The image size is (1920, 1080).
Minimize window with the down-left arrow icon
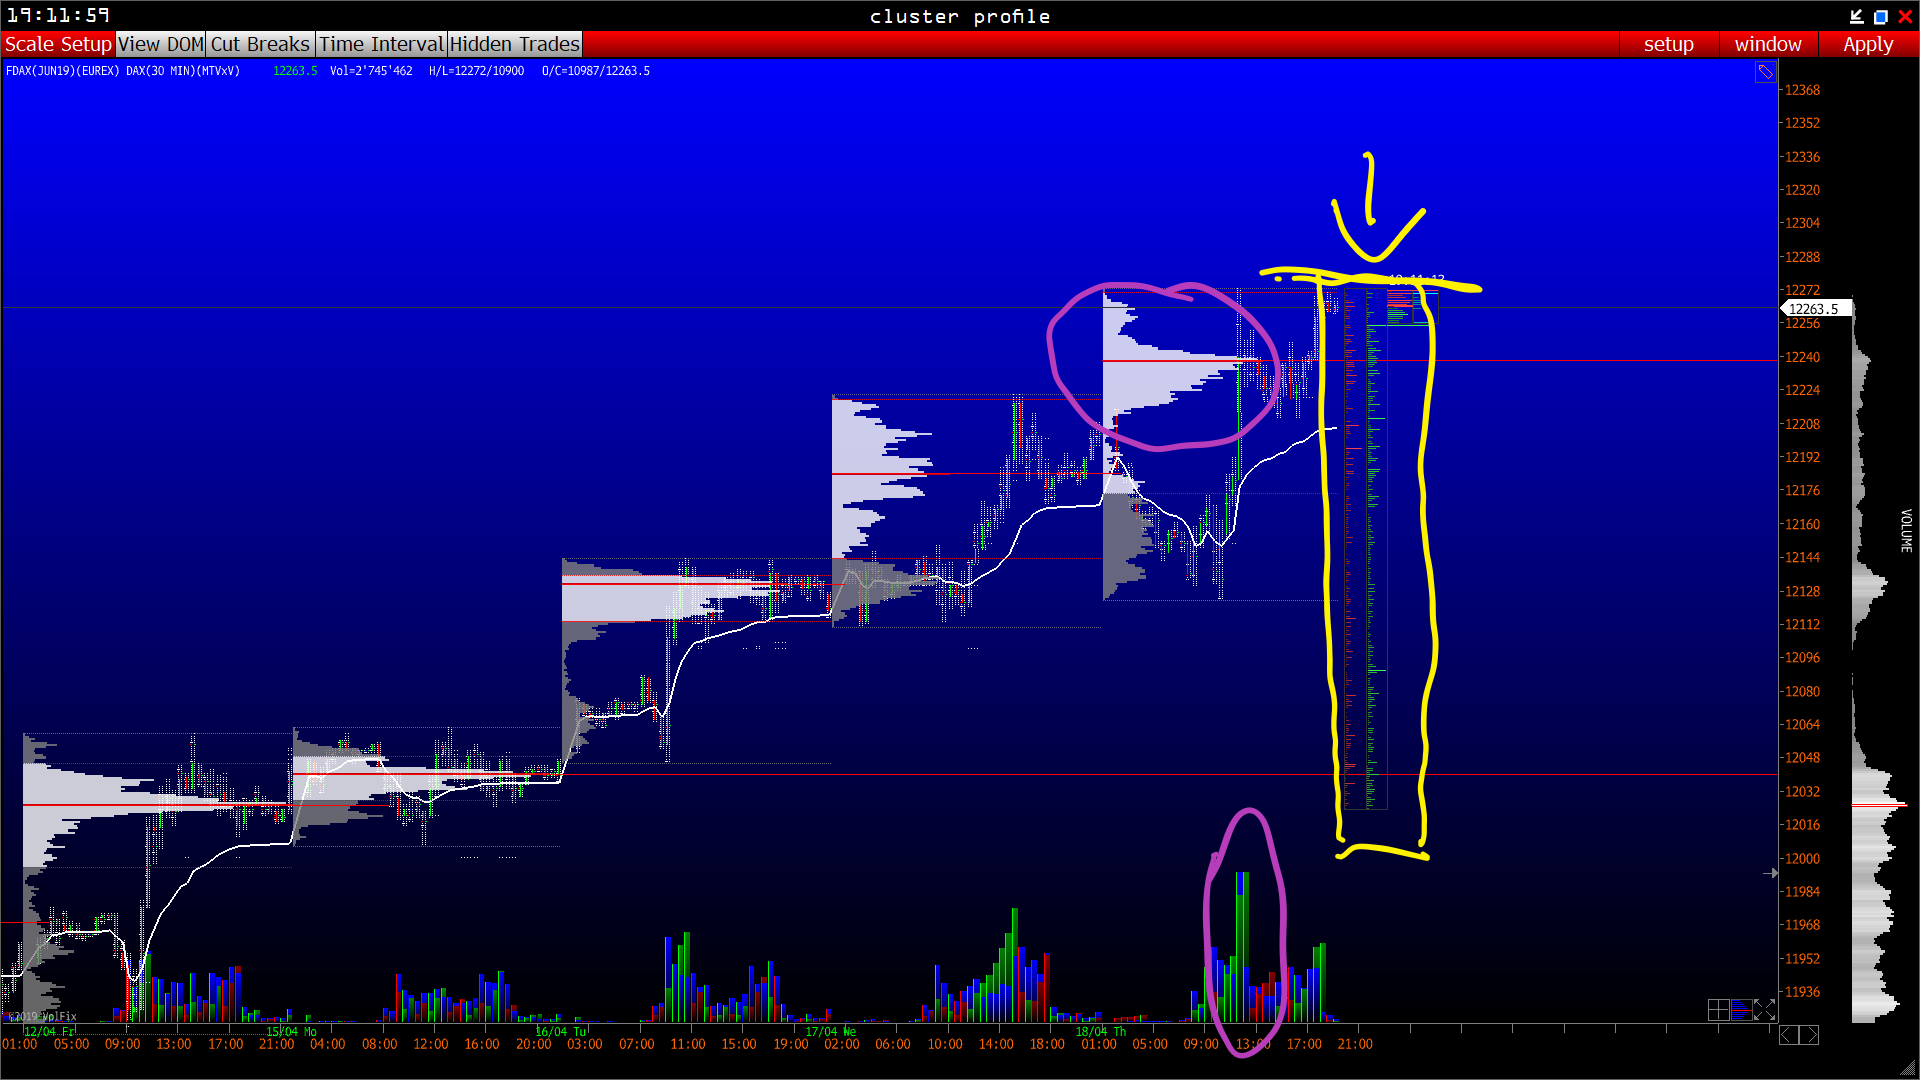[x=1857, y=16]
